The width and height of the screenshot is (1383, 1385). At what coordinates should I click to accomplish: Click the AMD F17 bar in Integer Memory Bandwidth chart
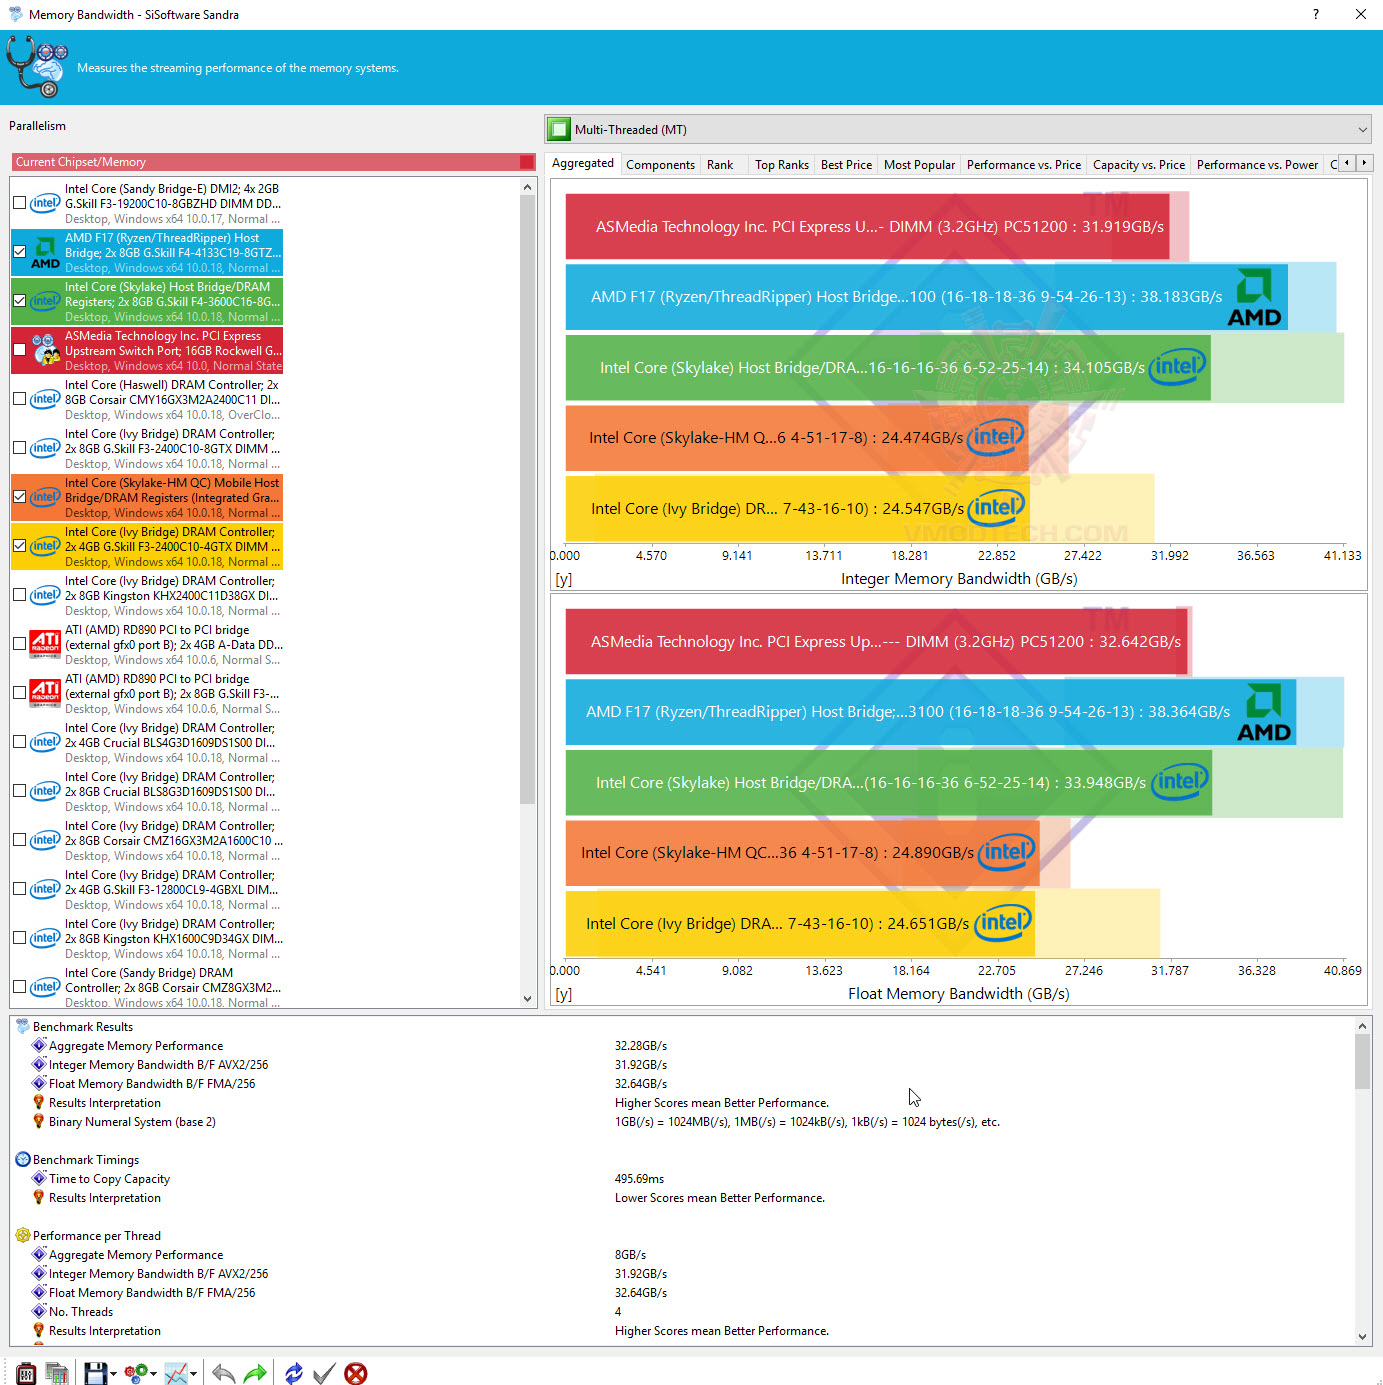click(x=926, y=297)
